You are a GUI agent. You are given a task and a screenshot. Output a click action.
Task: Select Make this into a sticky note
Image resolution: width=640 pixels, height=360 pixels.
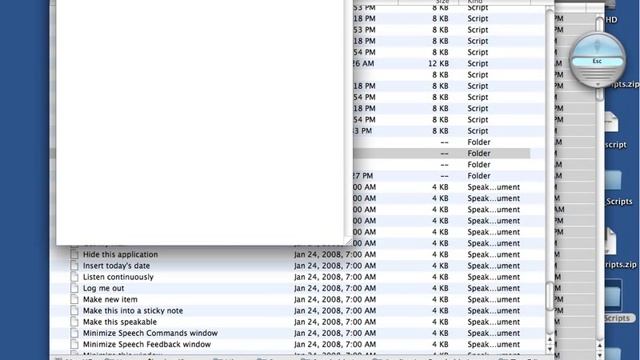coord(133,311)
